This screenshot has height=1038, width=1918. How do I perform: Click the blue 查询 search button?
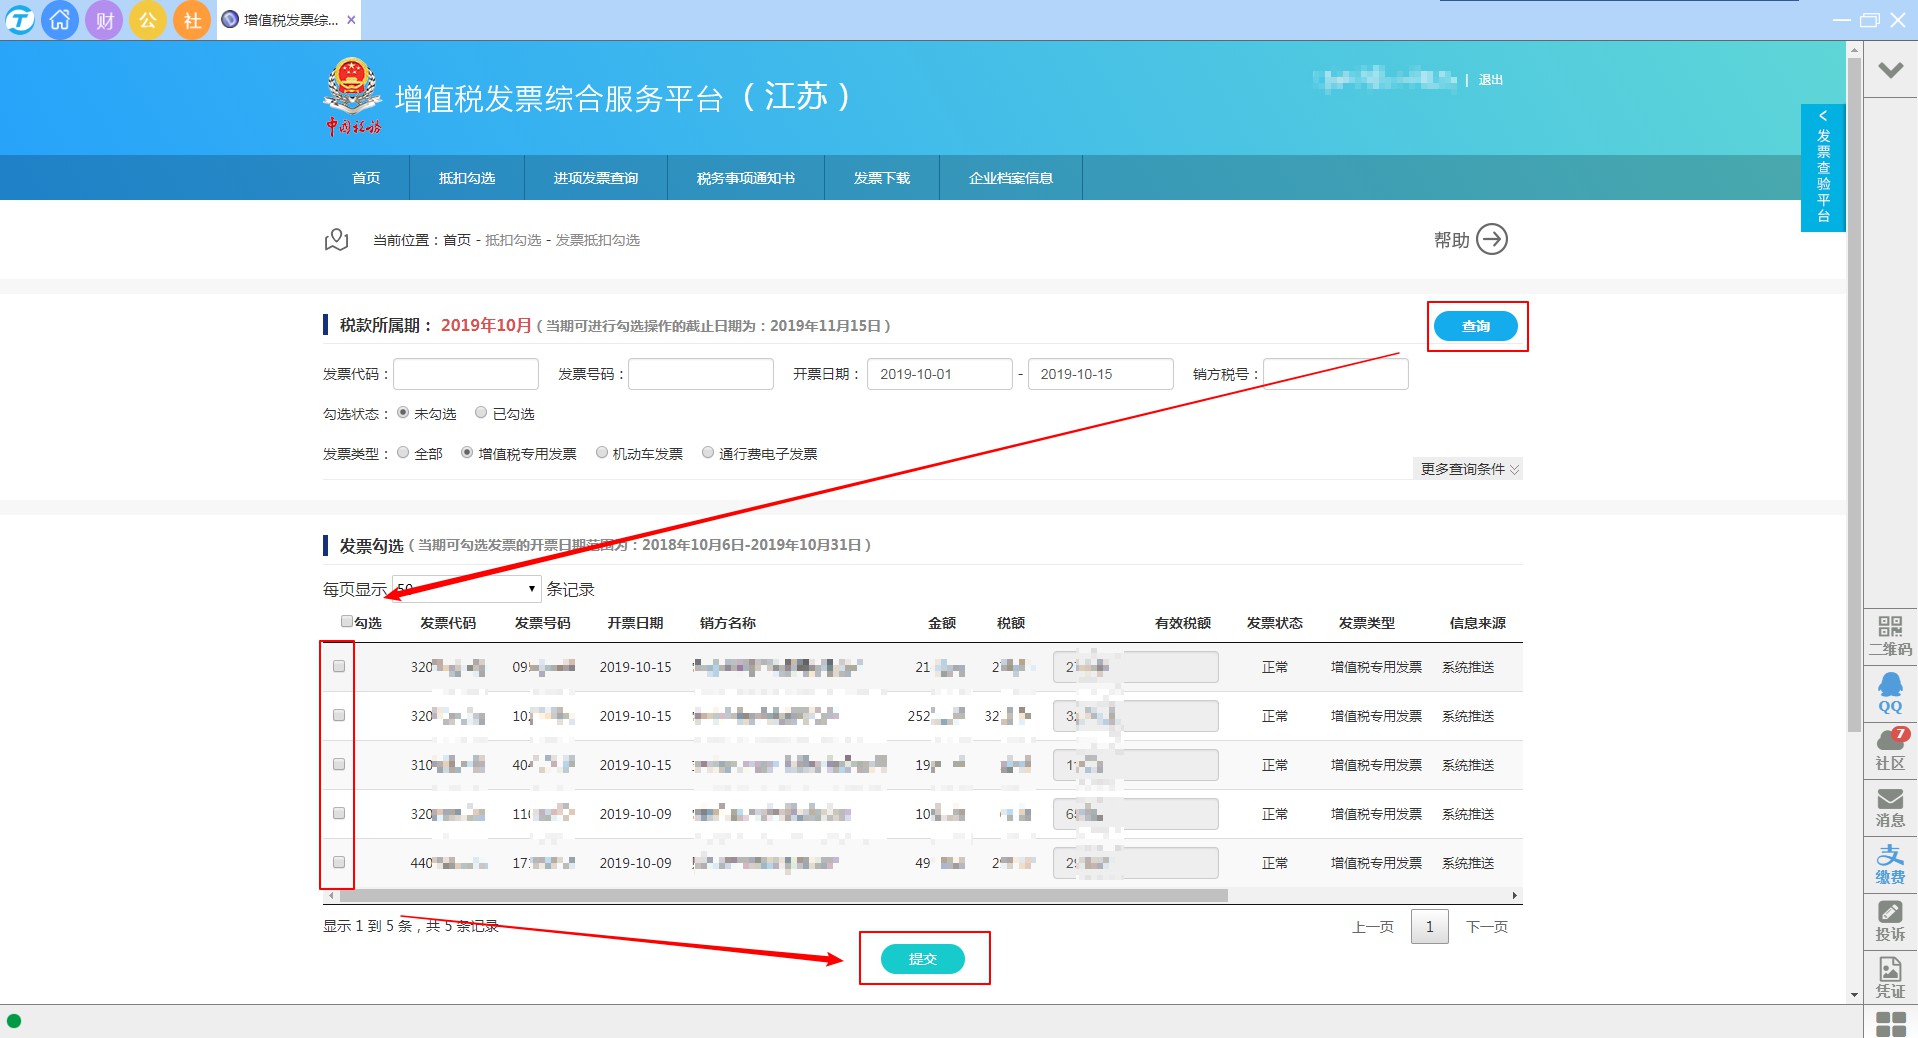point(1475,326)
